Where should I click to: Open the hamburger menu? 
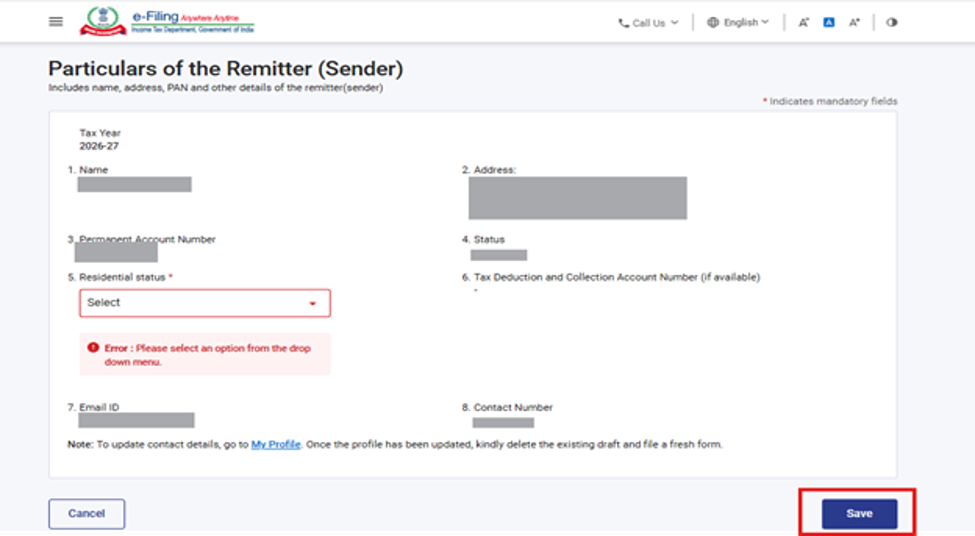tap(56, 22)
